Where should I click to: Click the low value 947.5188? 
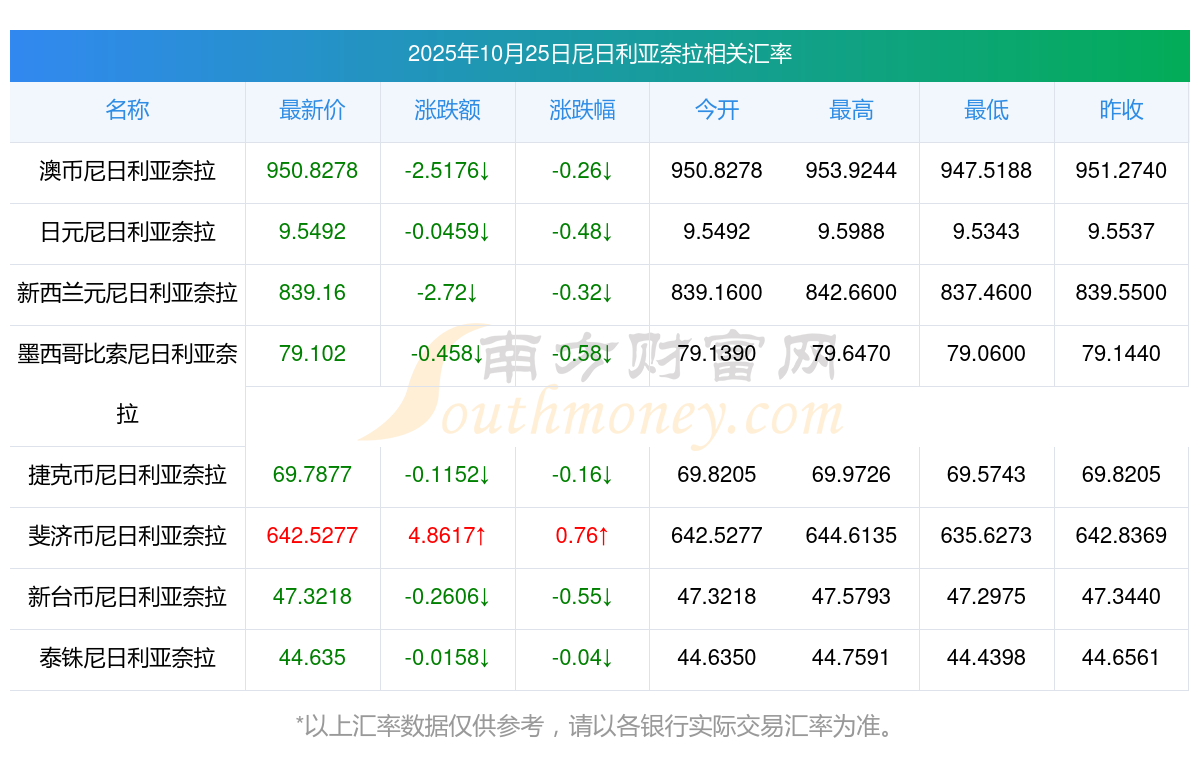tap(986, 171)
